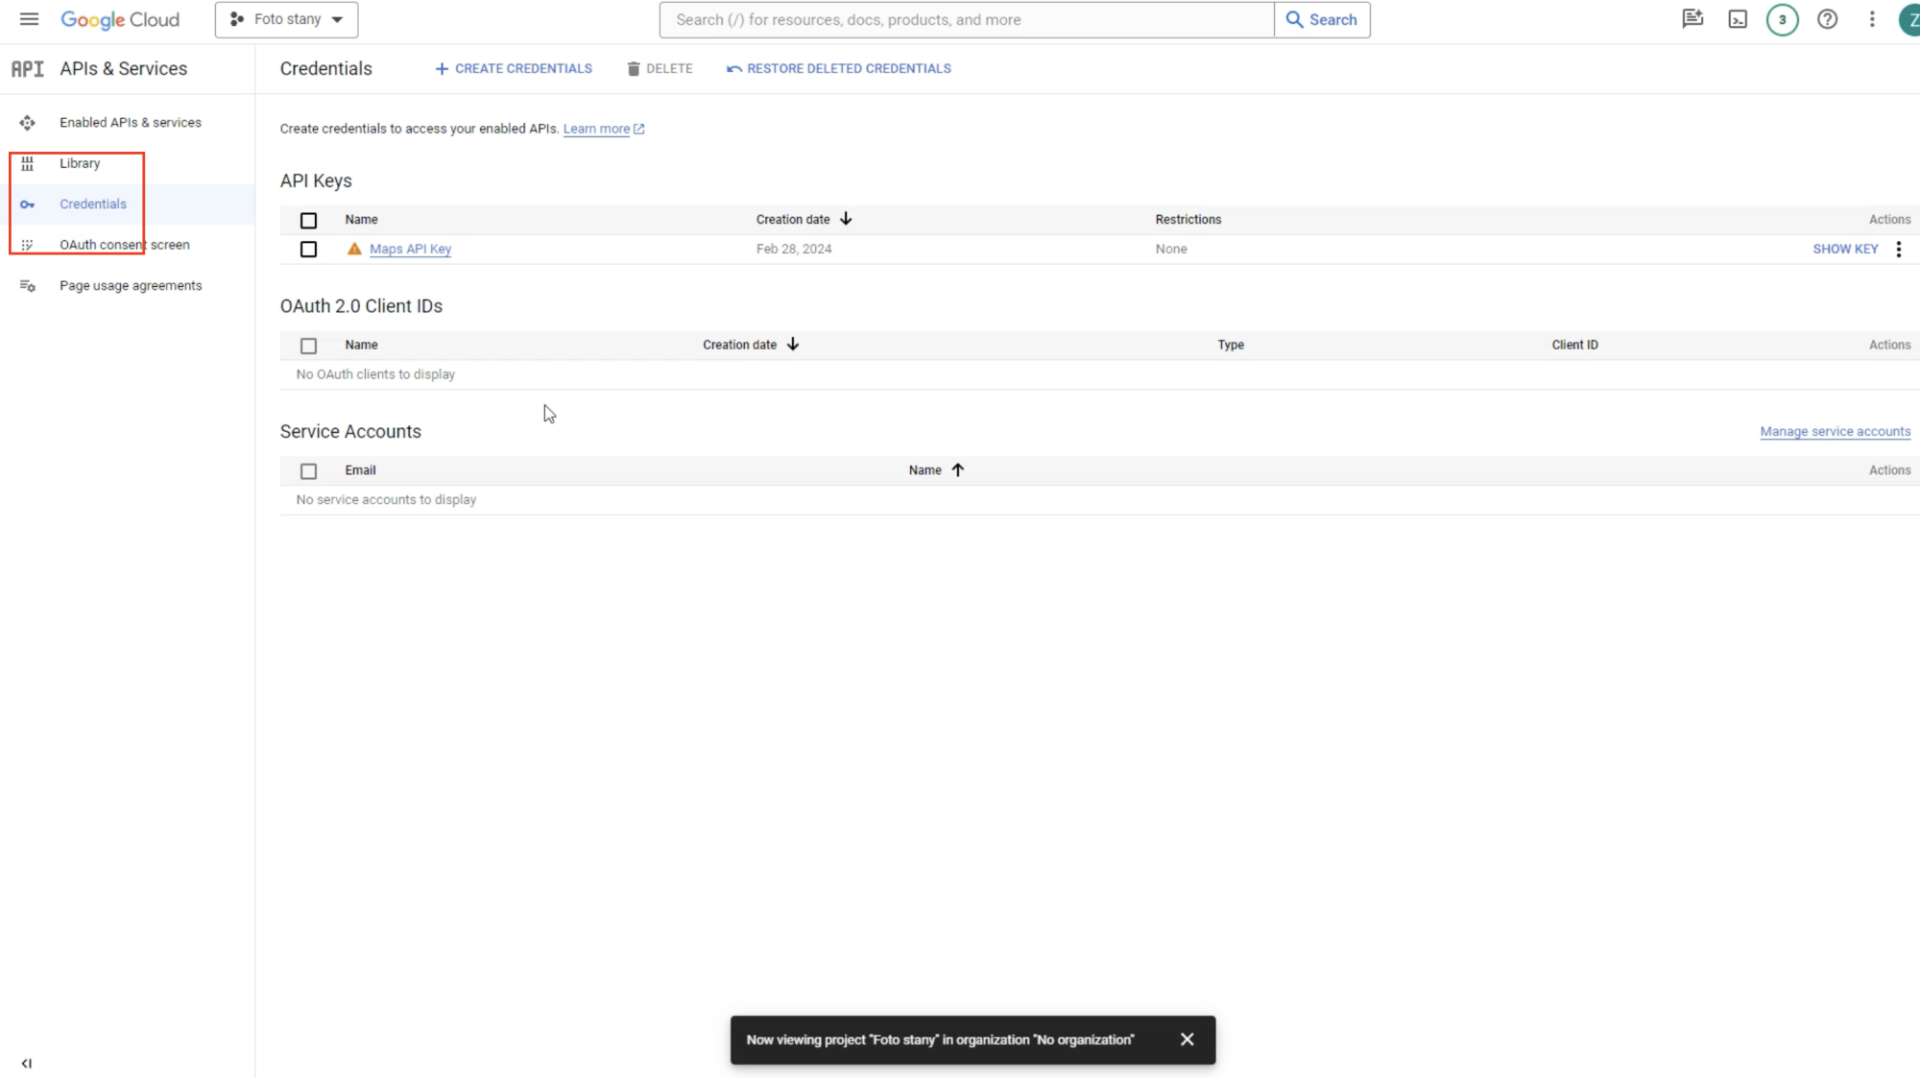Click the Page usage agreements icon

coord(27,286)
